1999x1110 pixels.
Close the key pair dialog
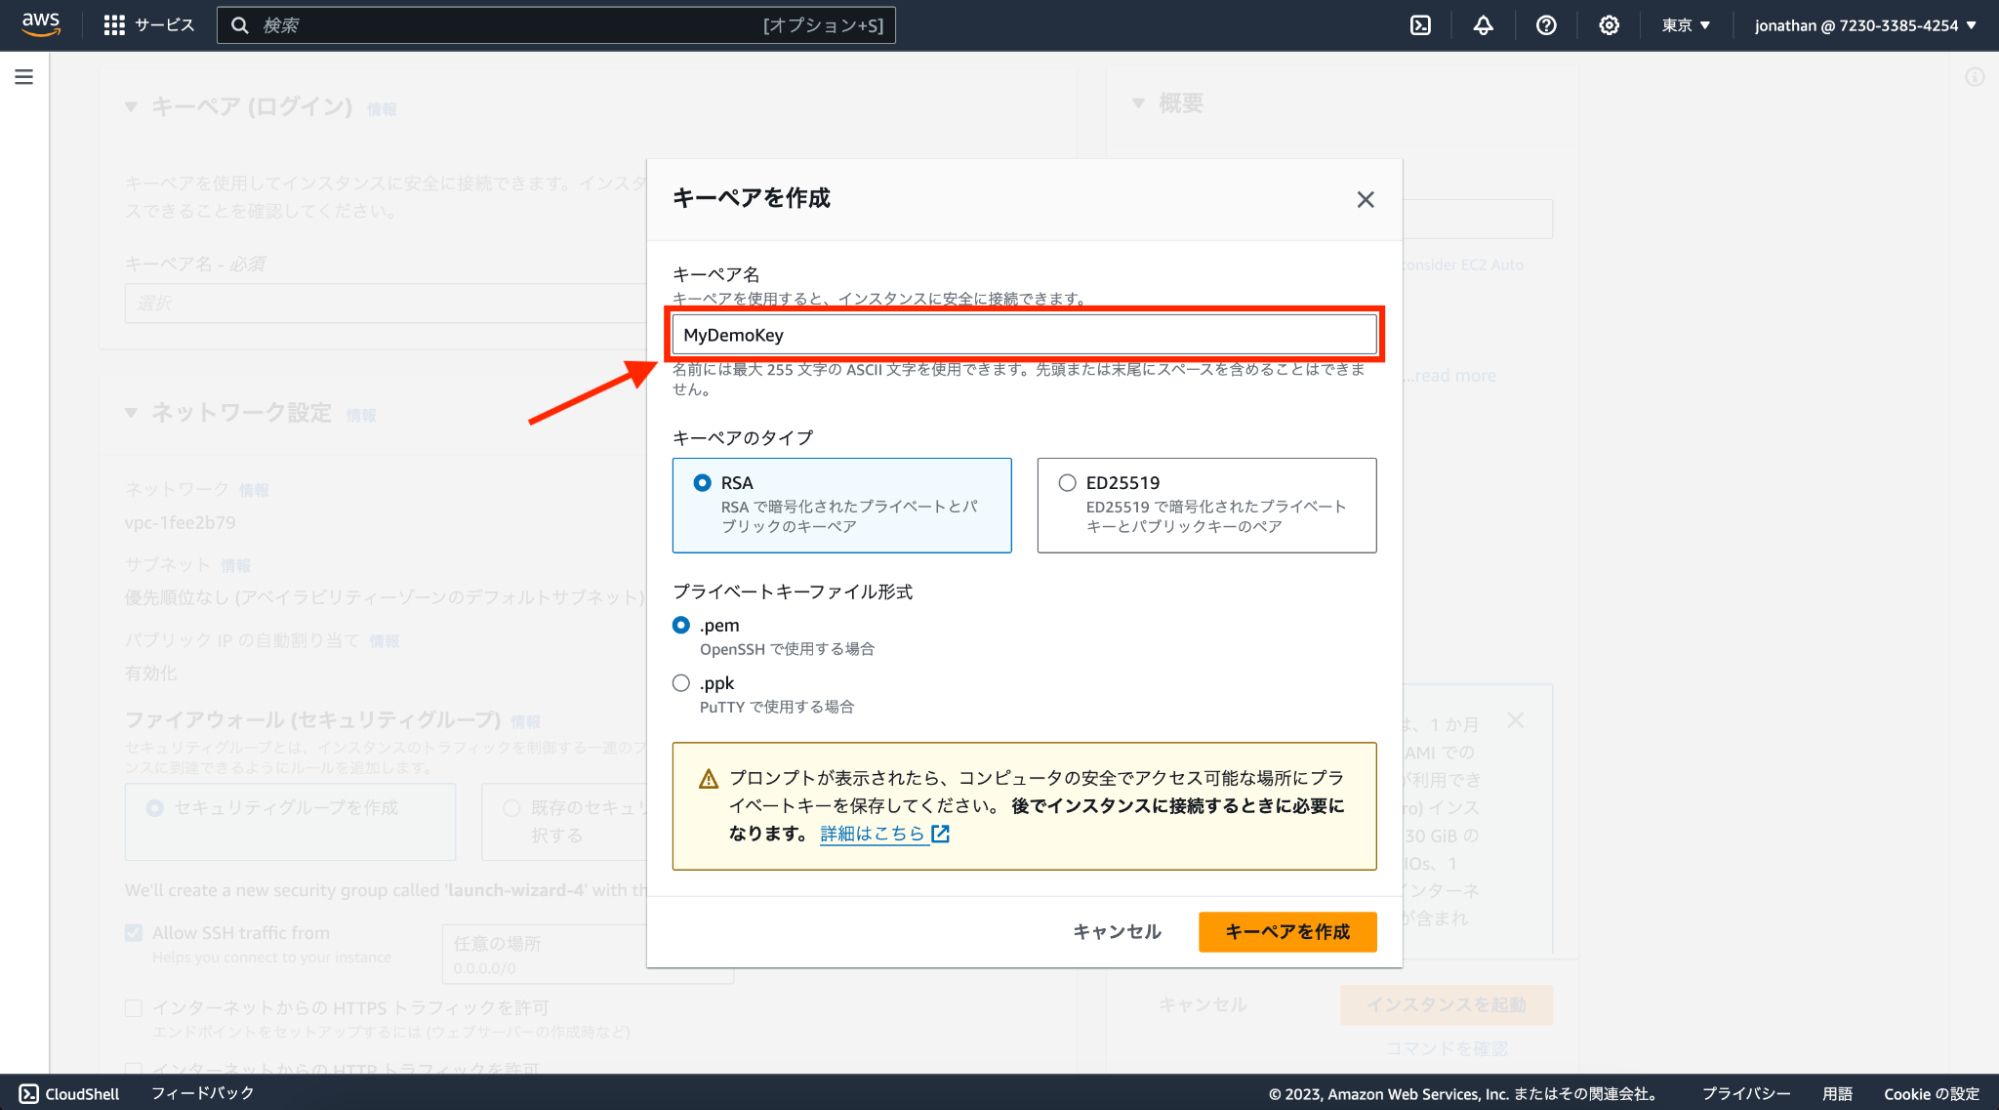tap(1365, 200)
